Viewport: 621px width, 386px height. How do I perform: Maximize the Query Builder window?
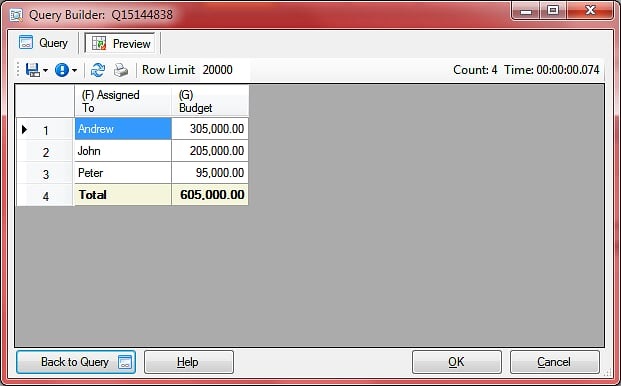[x=553, y=10]
